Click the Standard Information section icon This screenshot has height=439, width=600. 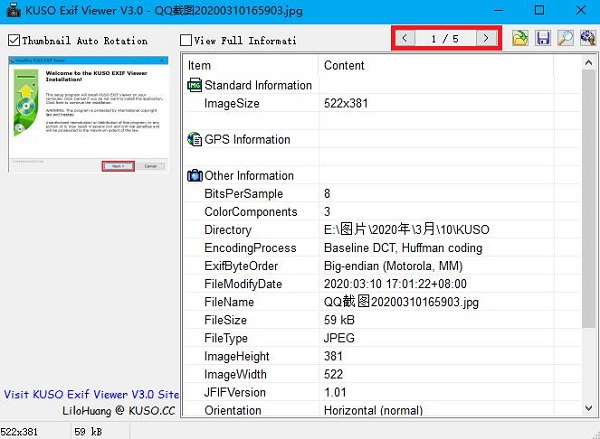194,85
